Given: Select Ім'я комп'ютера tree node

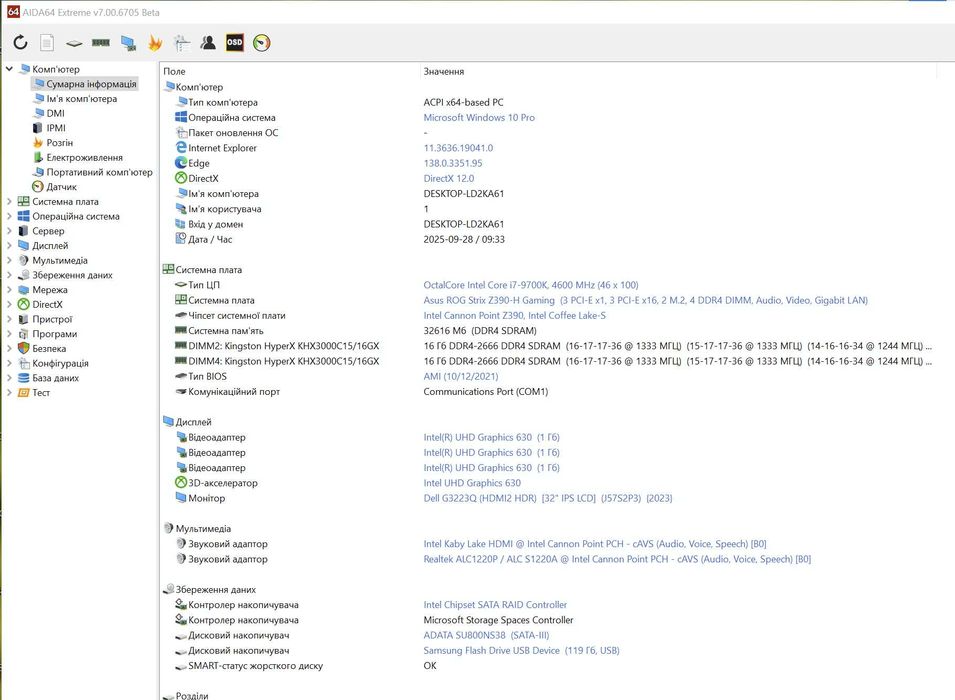Looking at the screenshot, I should [82, 99].
